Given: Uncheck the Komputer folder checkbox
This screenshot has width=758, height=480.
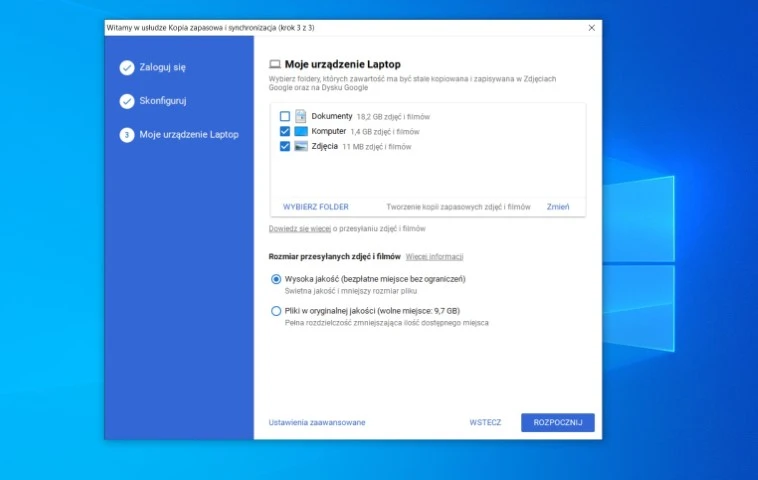Looking at the screenshot, I should (x=285, y=131).
